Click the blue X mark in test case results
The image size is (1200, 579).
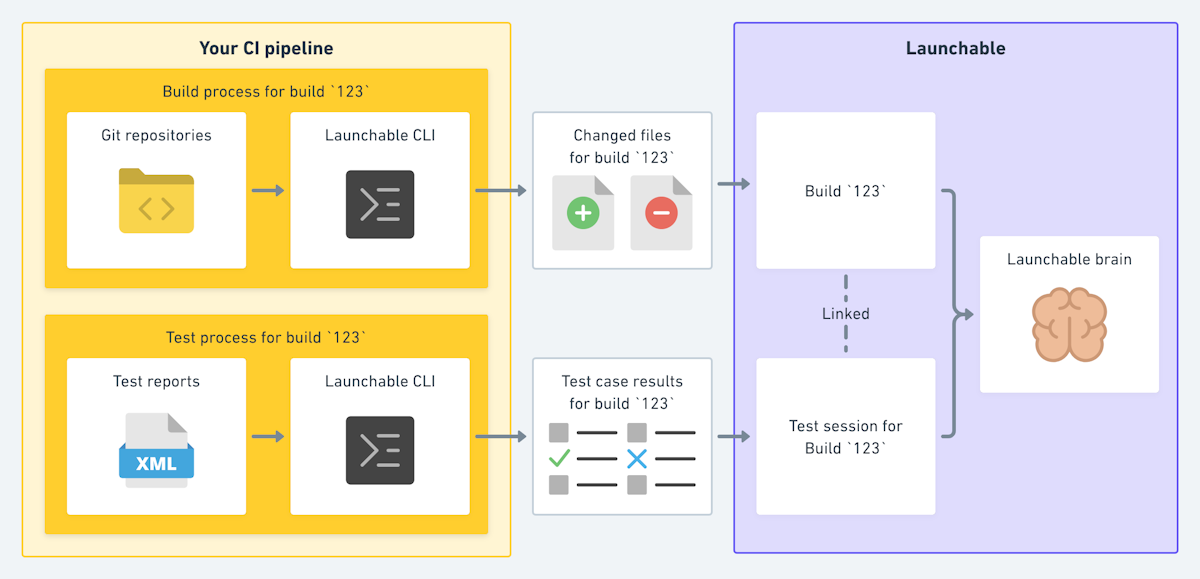637,459
